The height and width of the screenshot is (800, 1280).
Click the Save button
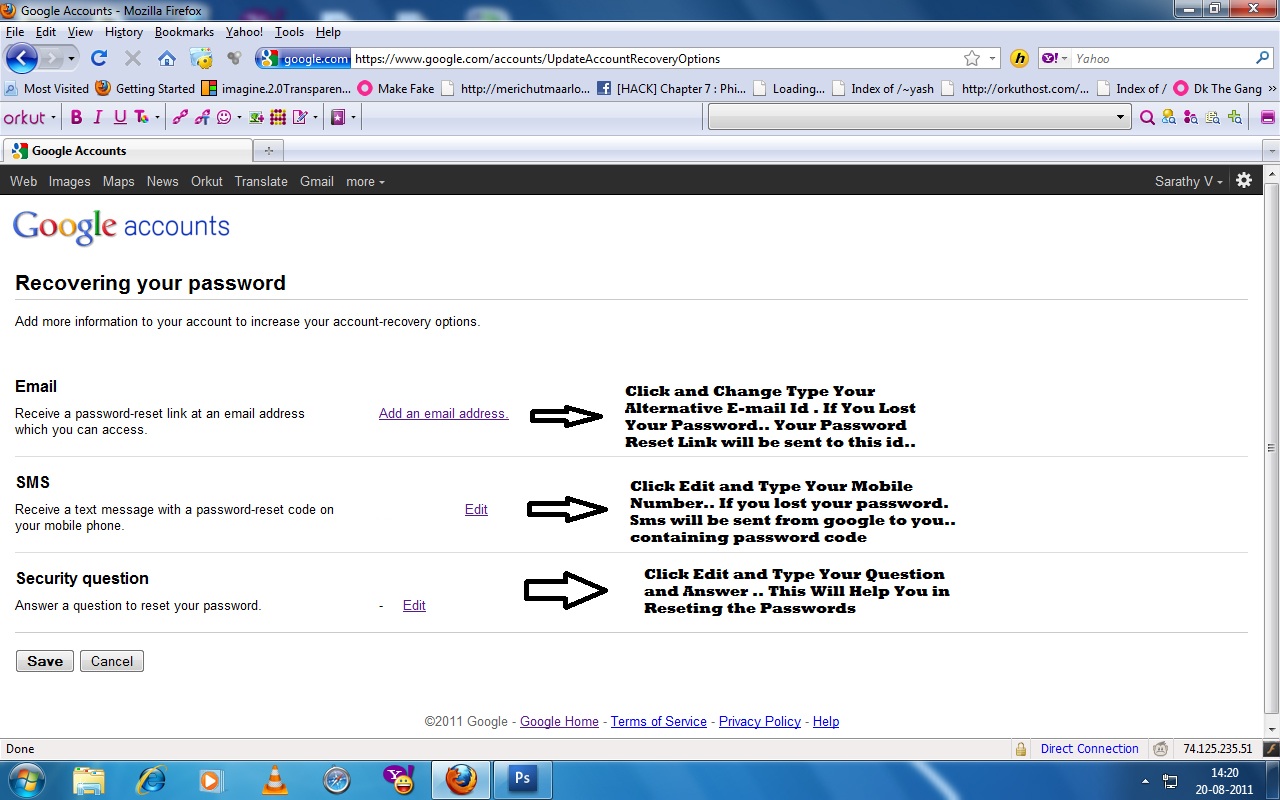pos(45,661)
